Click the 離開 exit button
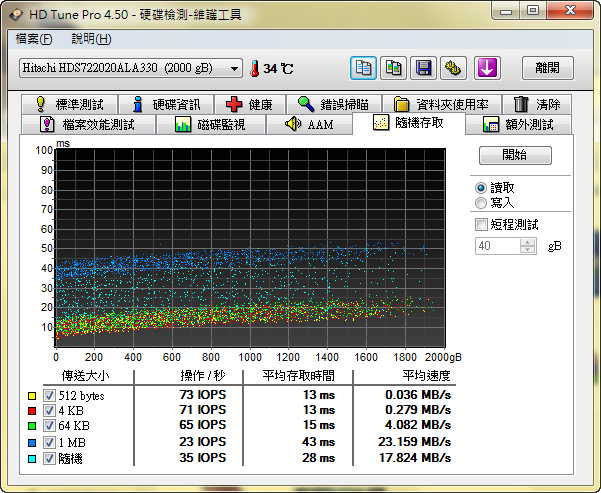601x493 pixels. (548, 68)
